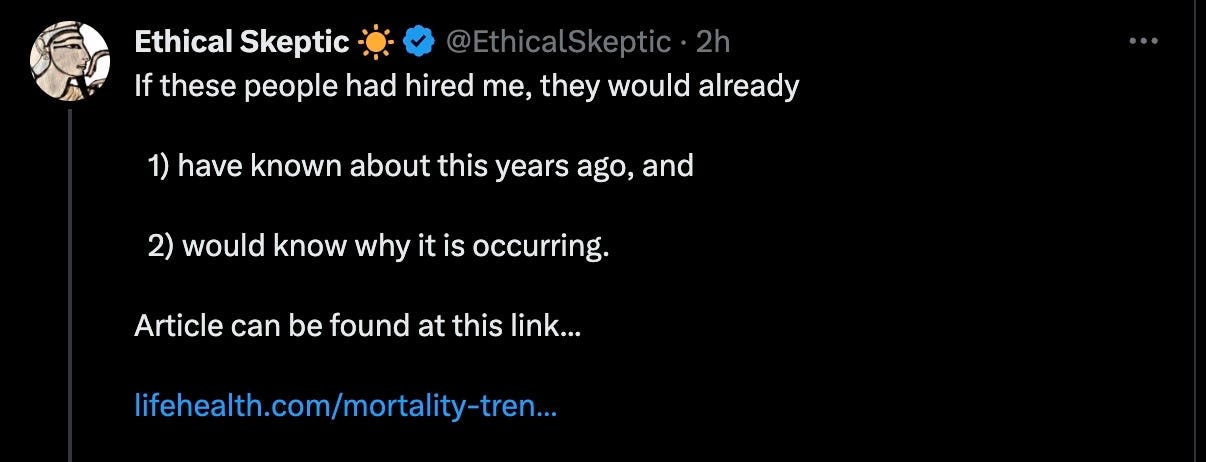Click the 2h timestamp

pyautogui.click(x=713, y=42)
